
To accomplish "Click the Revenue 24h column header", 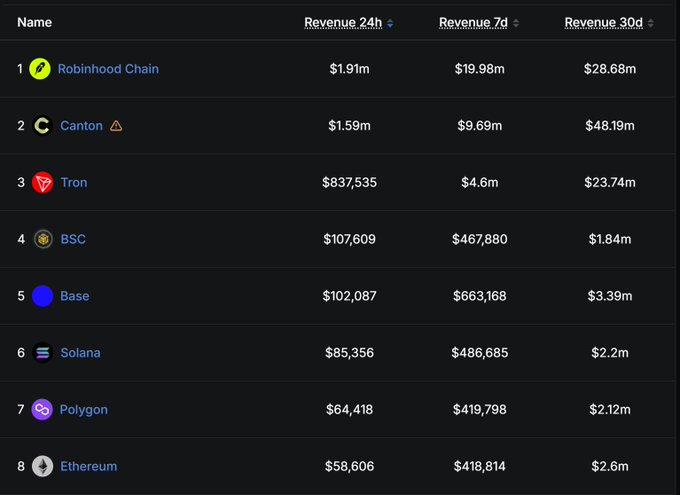I will coord(343,22).
